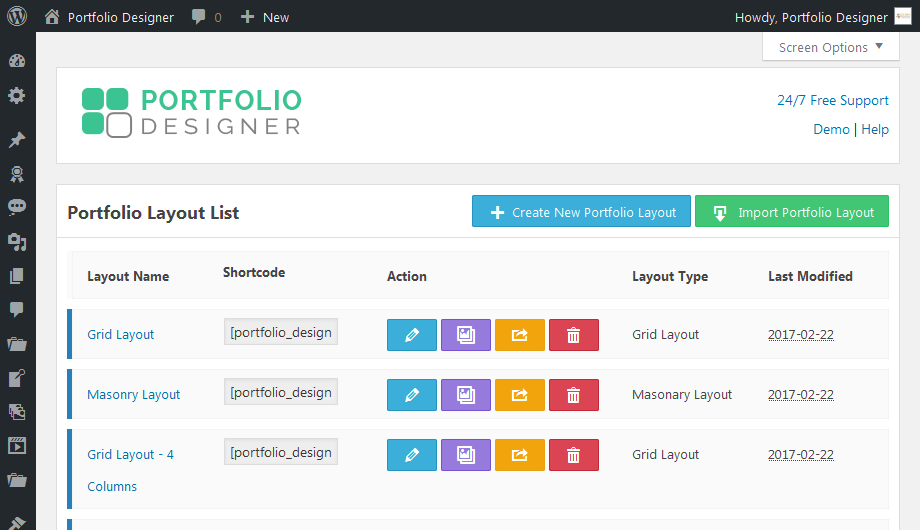Open the Dashboard sidebar icon
This screenshot has height=530, width=920.
tap(17, 60)
